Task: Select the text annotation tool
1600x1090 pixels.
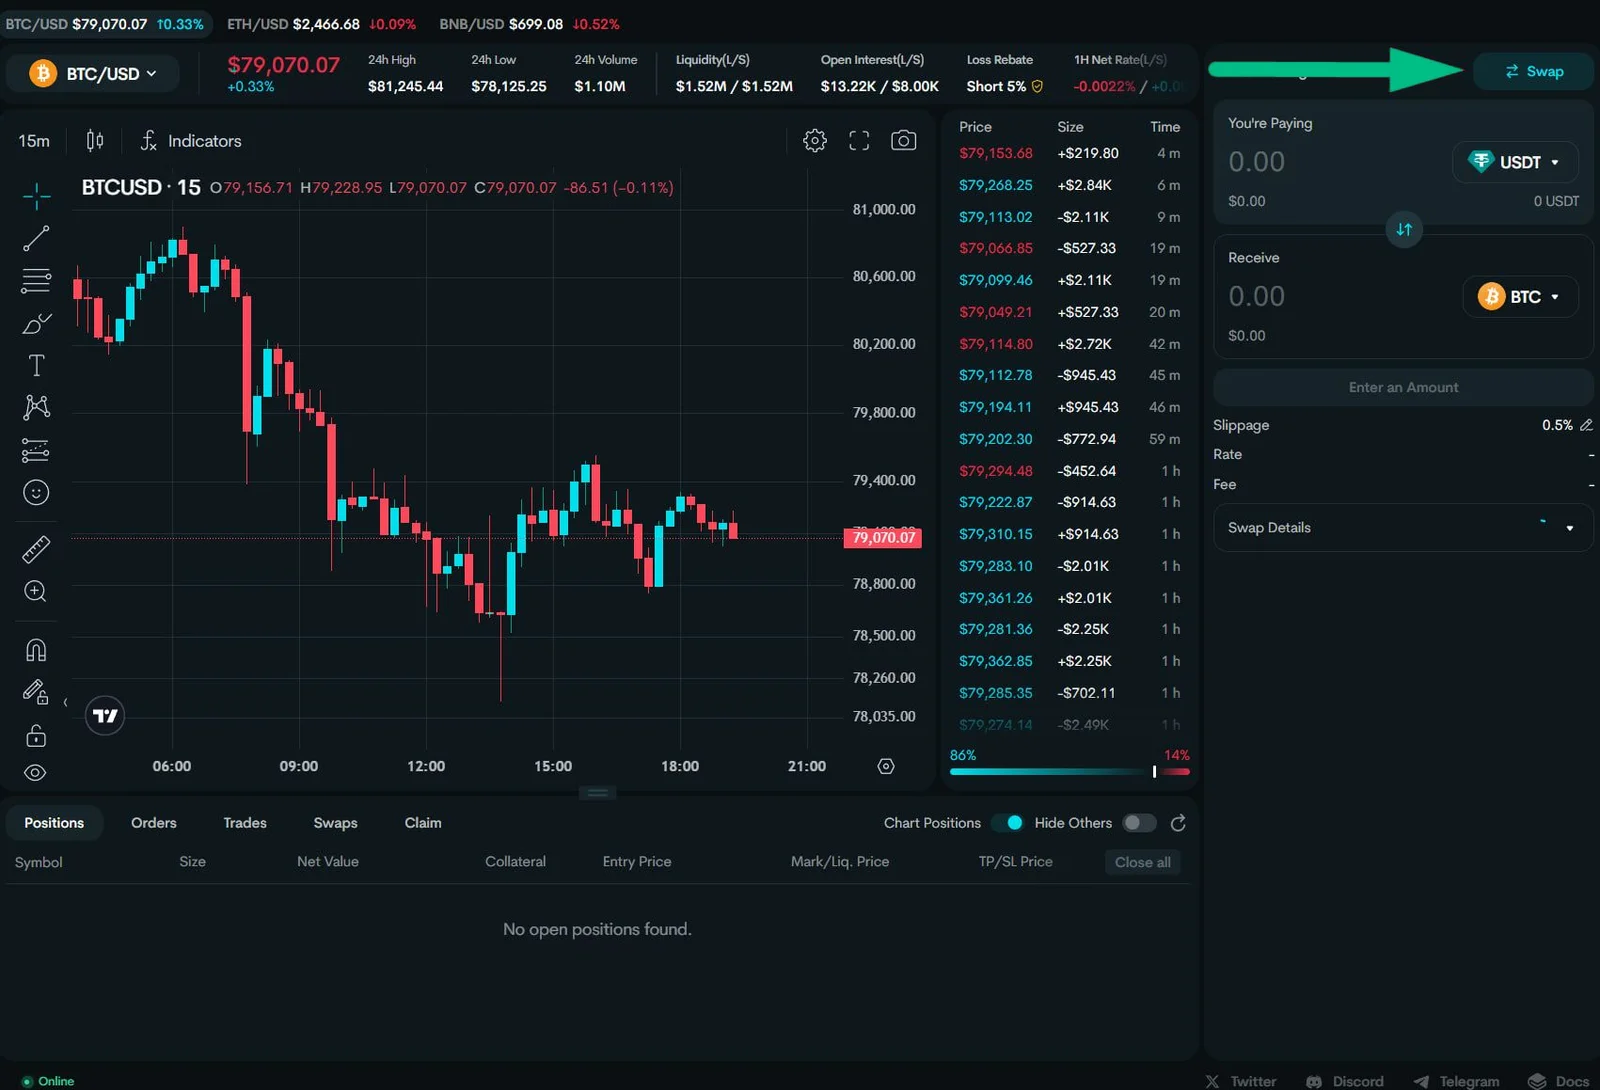Action: click(36, 366)
